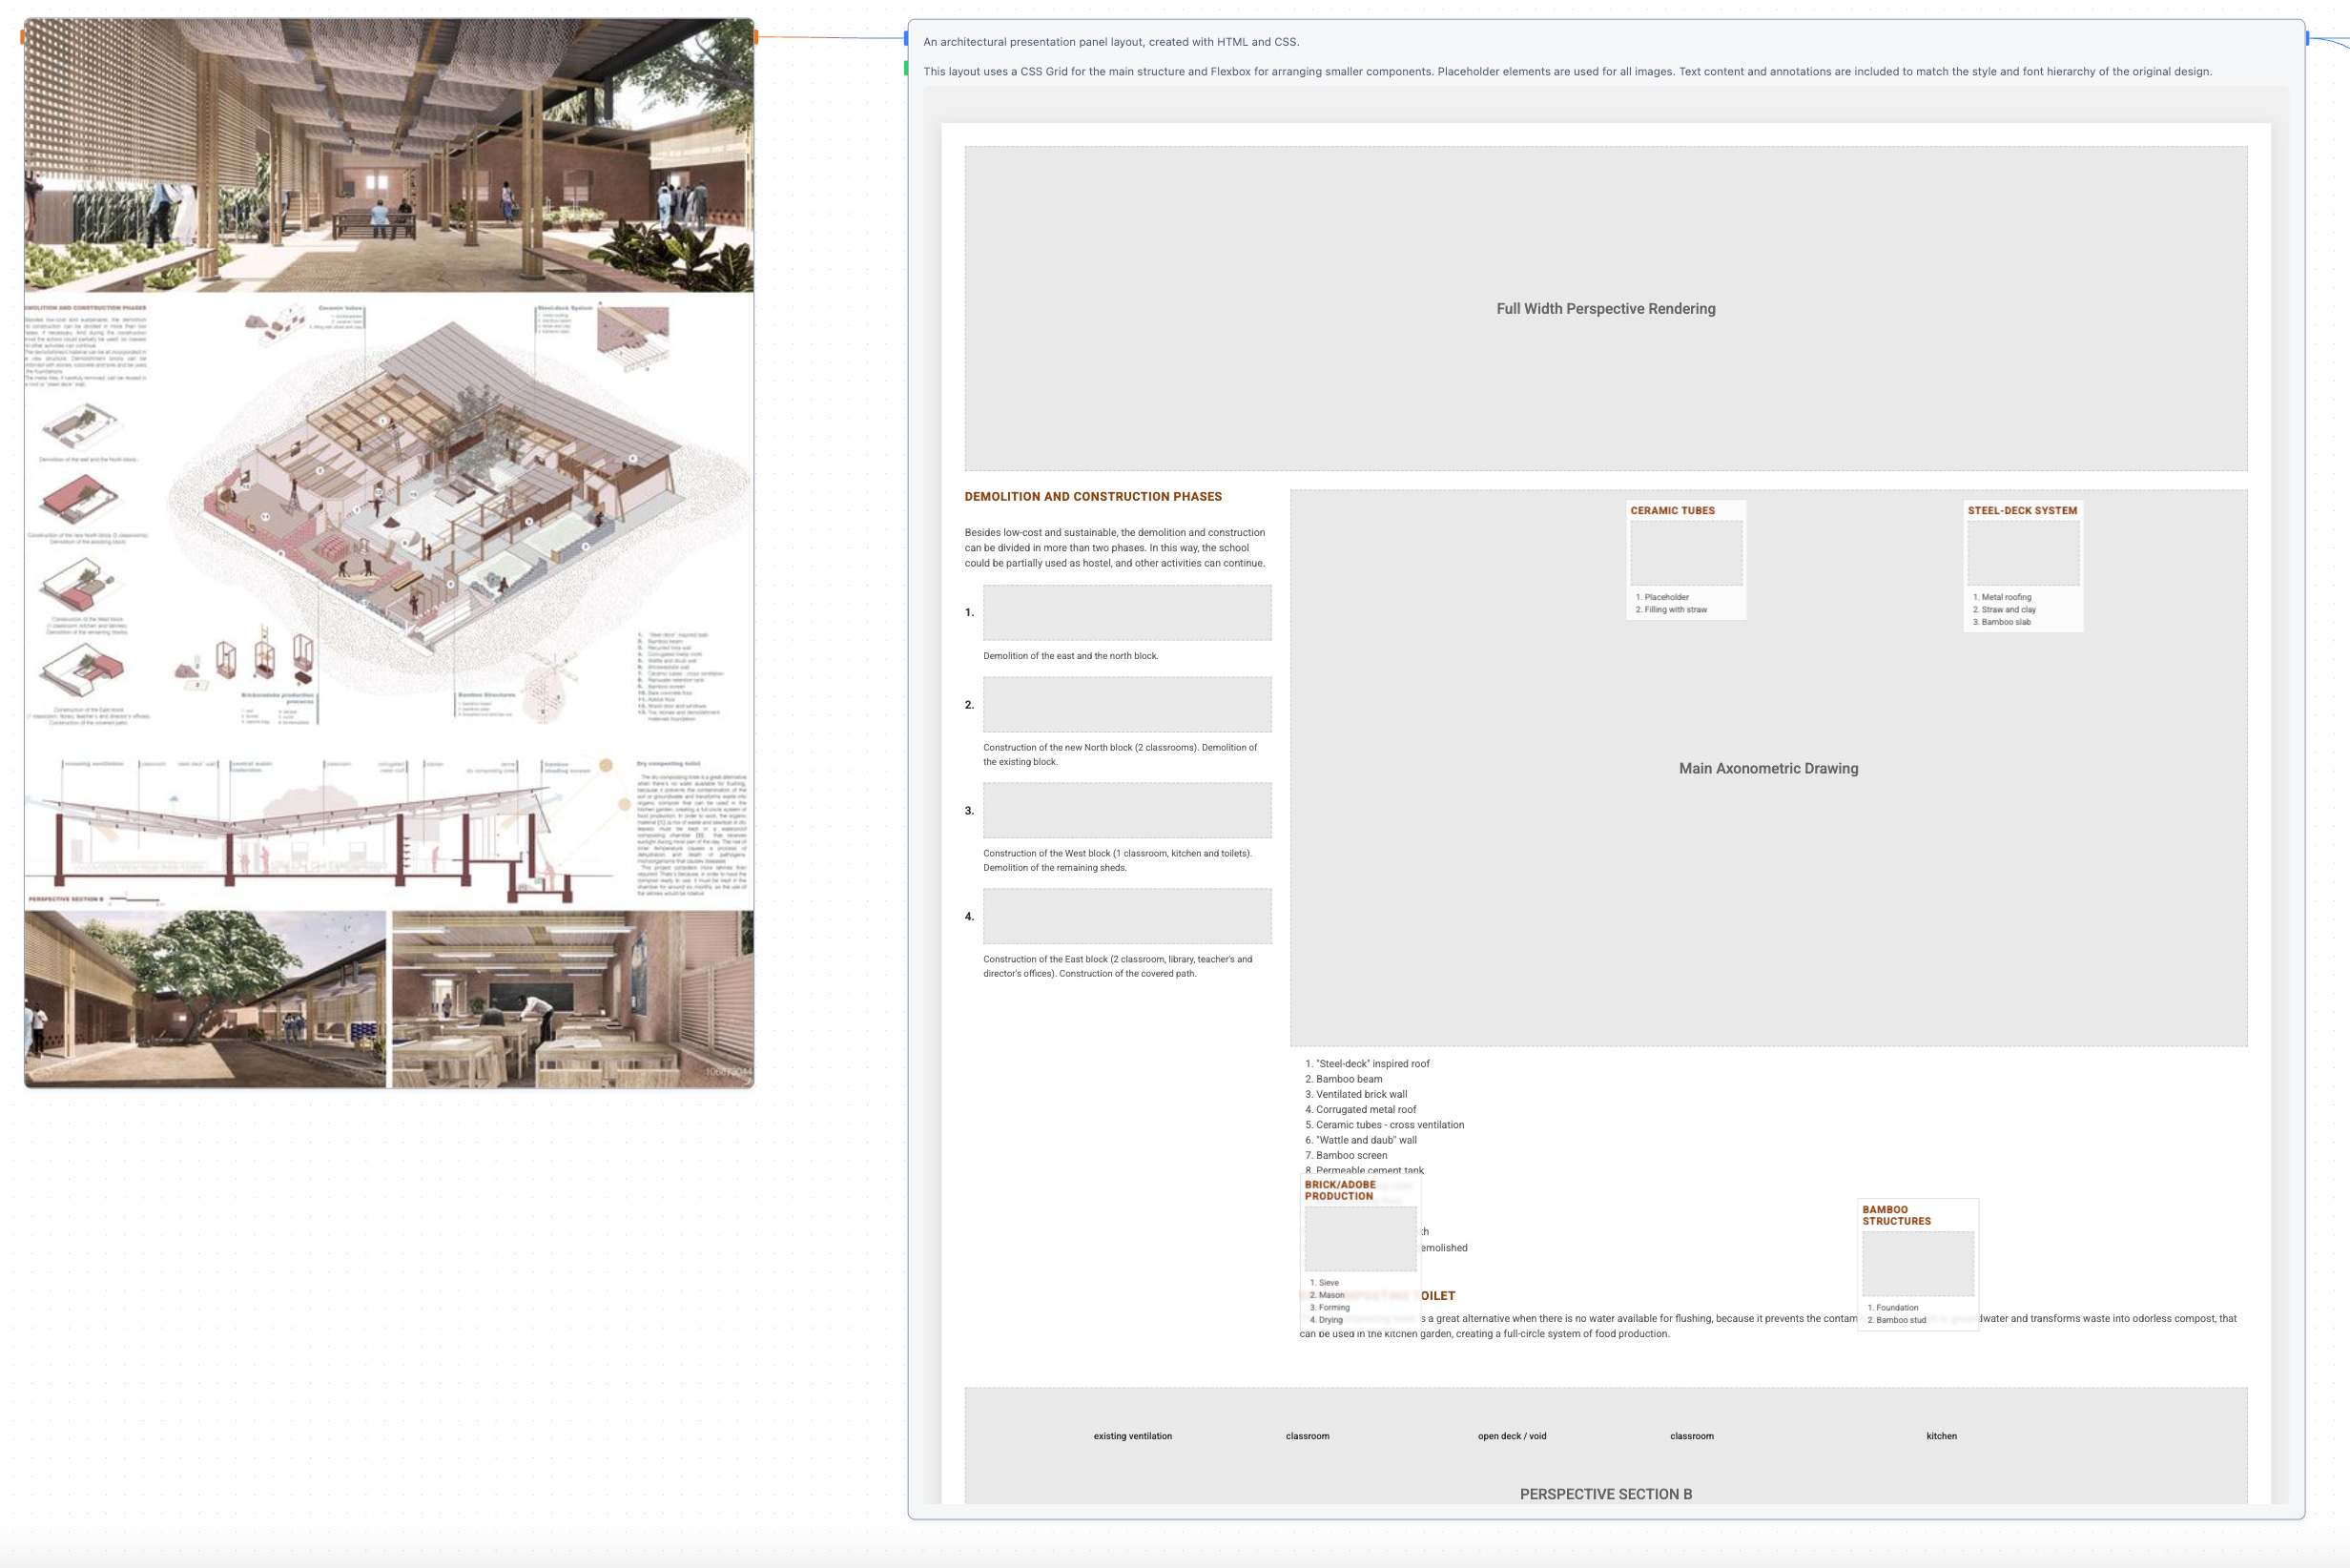Click the orange right output handle on the image node
Screen dimensions: 2350x1568
[756, 37]
